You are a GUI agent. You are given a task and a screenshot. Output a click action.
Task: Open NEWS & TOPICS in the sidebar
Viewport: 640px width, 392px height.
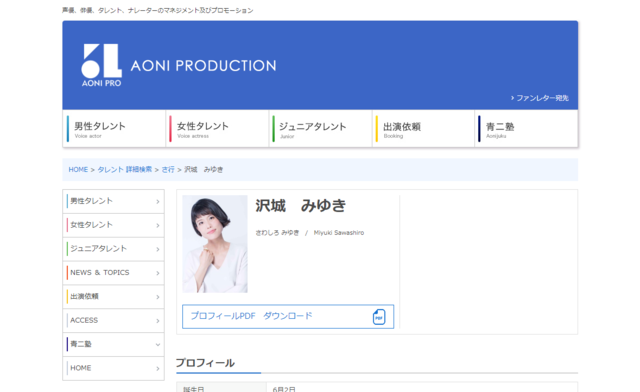coord(113,272)
